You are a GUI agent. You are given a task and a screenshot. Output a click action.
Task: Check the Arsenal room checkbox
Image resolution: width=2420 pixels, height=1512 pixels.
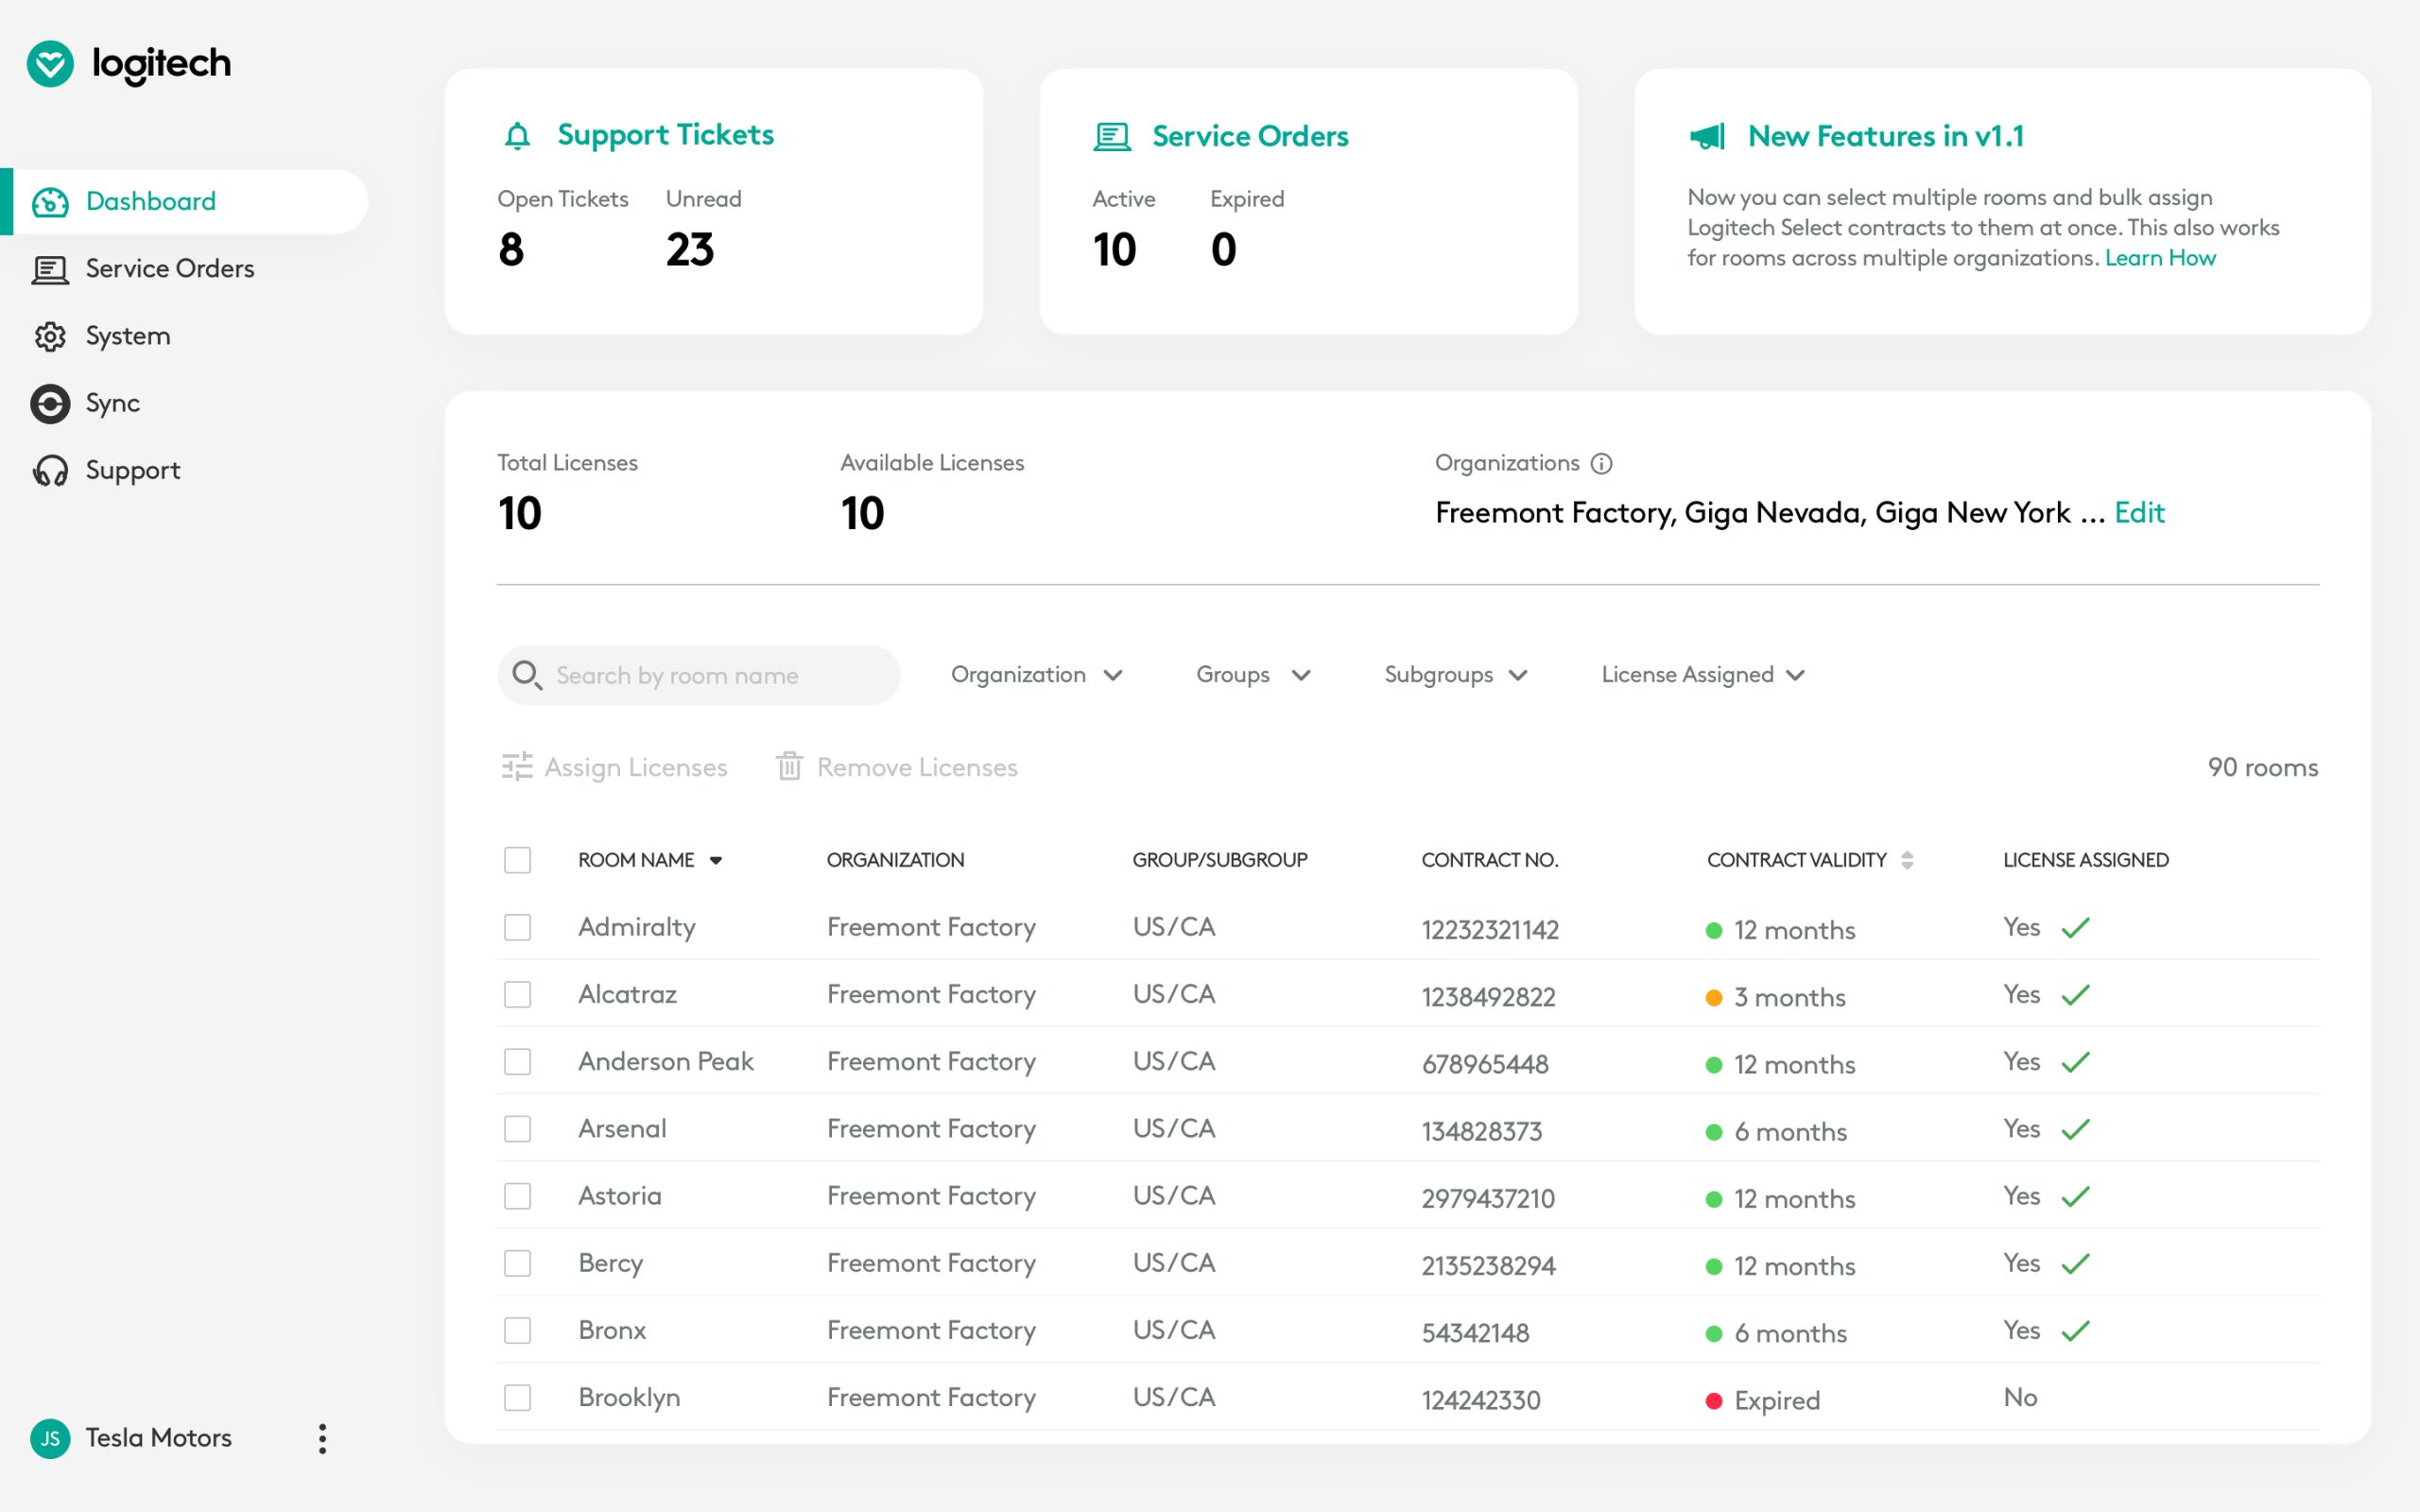pos(517,1129)
